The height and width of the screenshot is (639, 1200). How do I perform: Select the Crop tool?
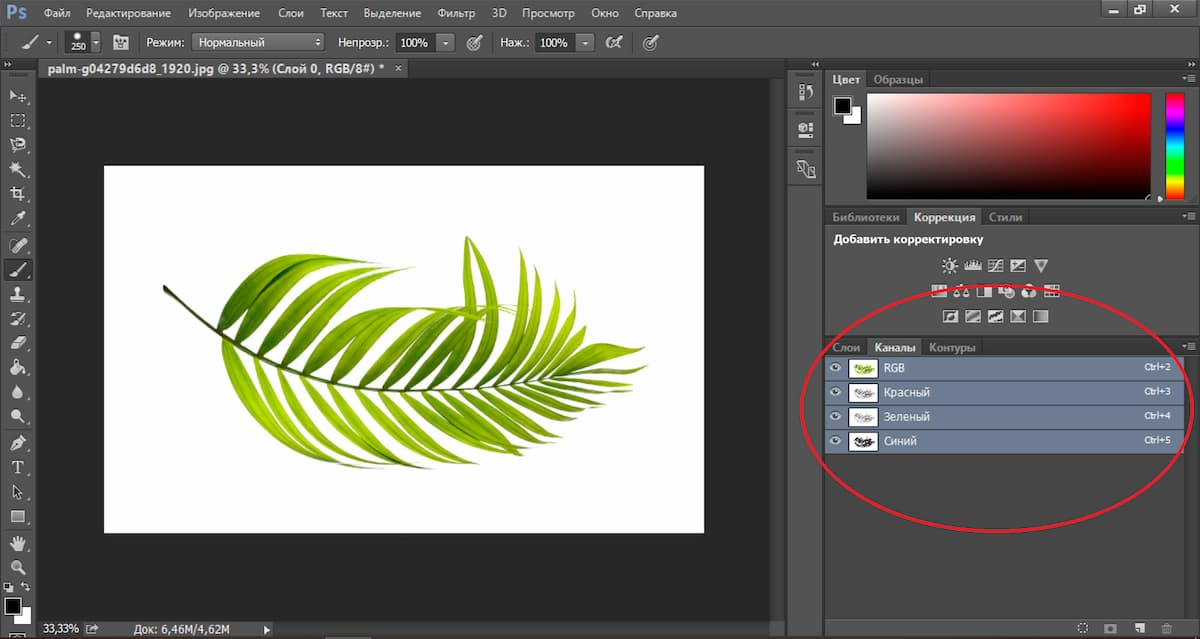[18, 194]
